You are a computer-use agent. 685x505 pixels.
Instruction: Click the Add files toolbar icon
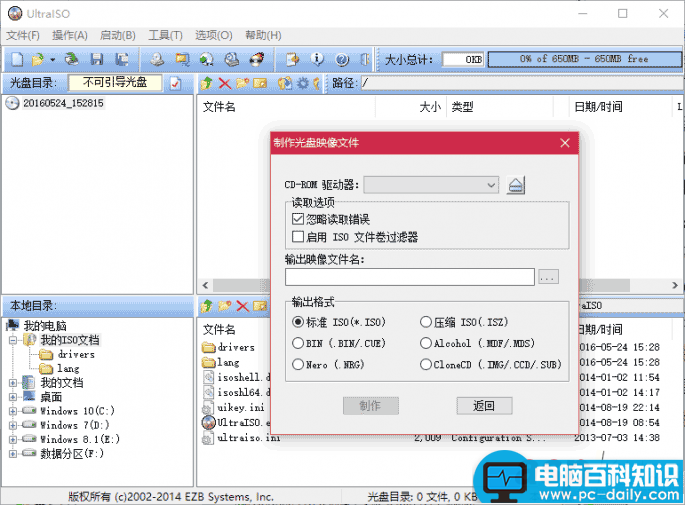pos(292,59)
